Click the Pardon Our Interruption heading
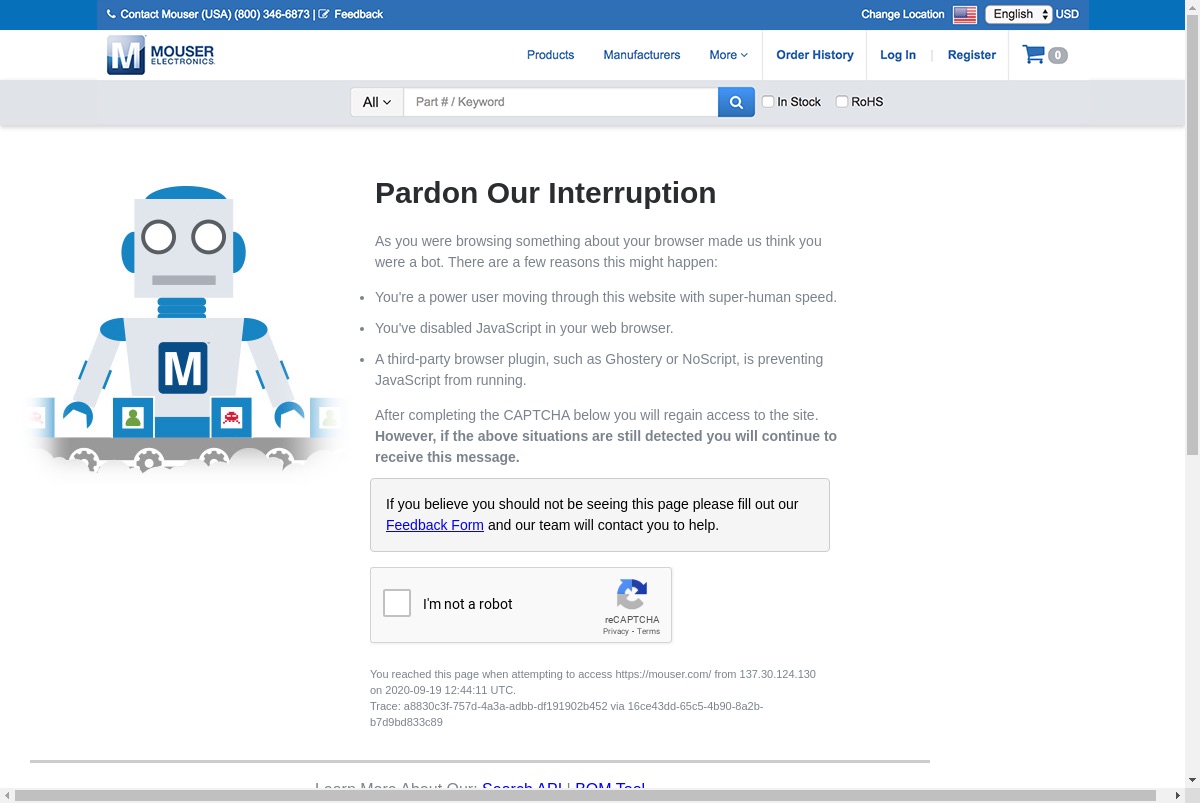 (546, 192)
